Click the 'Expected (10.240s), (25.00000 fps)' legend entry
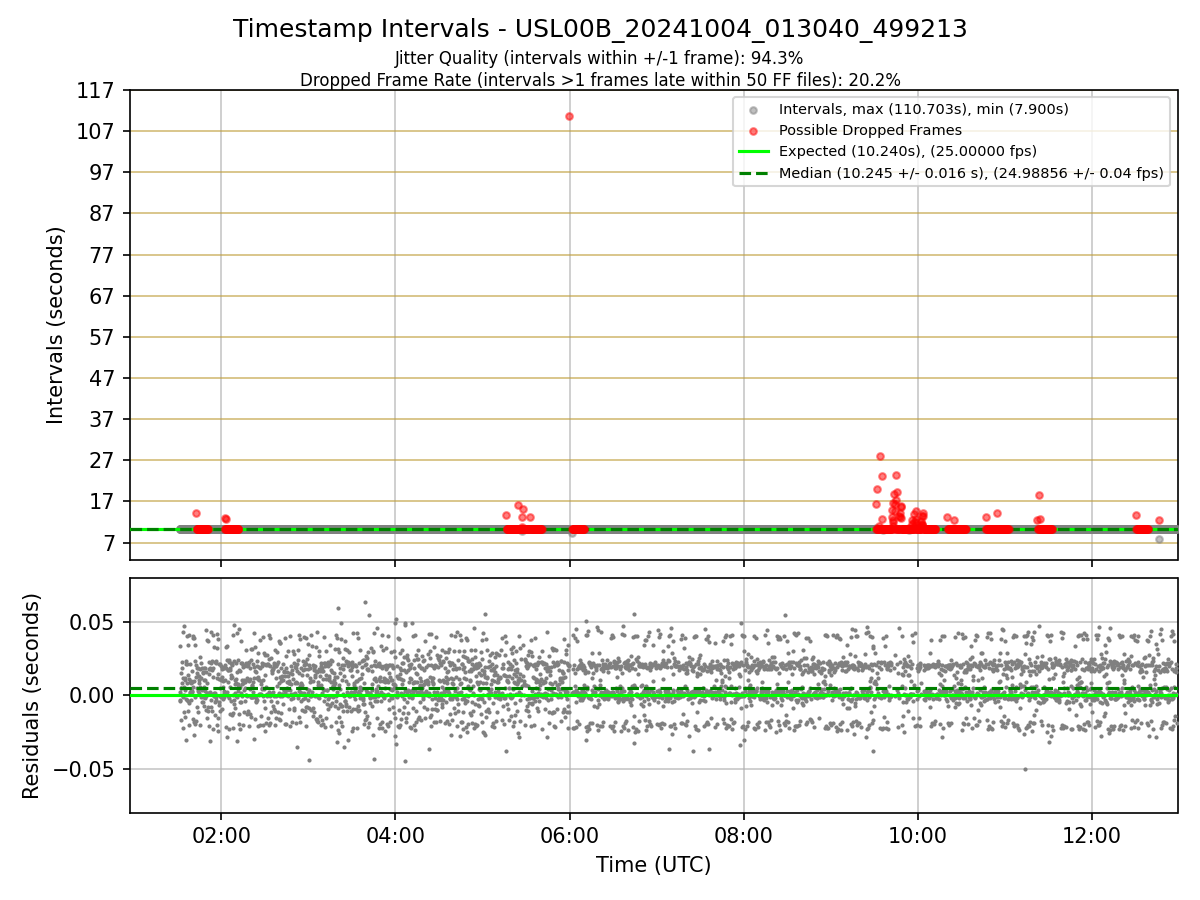The height and width of the screenshot is (900, 1200). (908, 151)
